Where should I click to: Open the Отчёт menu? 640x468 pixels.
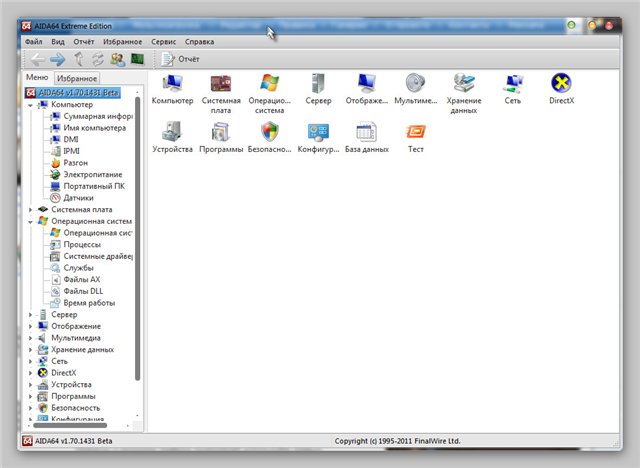(84, 42)
